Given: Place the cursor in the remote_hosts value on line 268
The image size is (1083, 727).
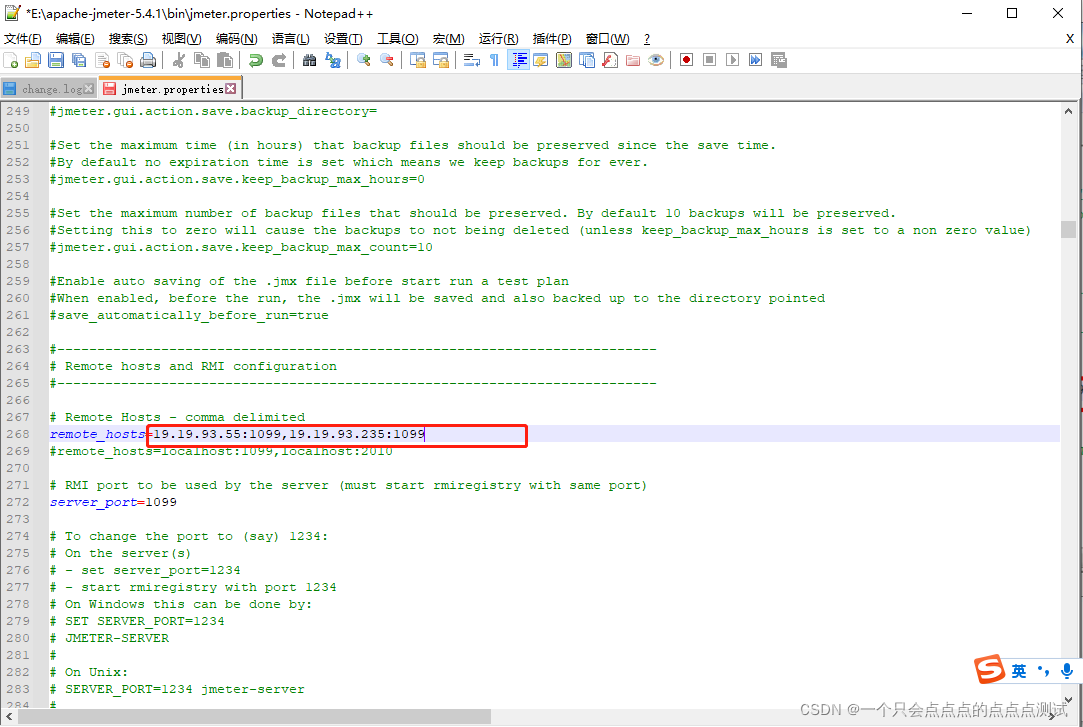Looking at the screenshot, I should coord(289,434).
